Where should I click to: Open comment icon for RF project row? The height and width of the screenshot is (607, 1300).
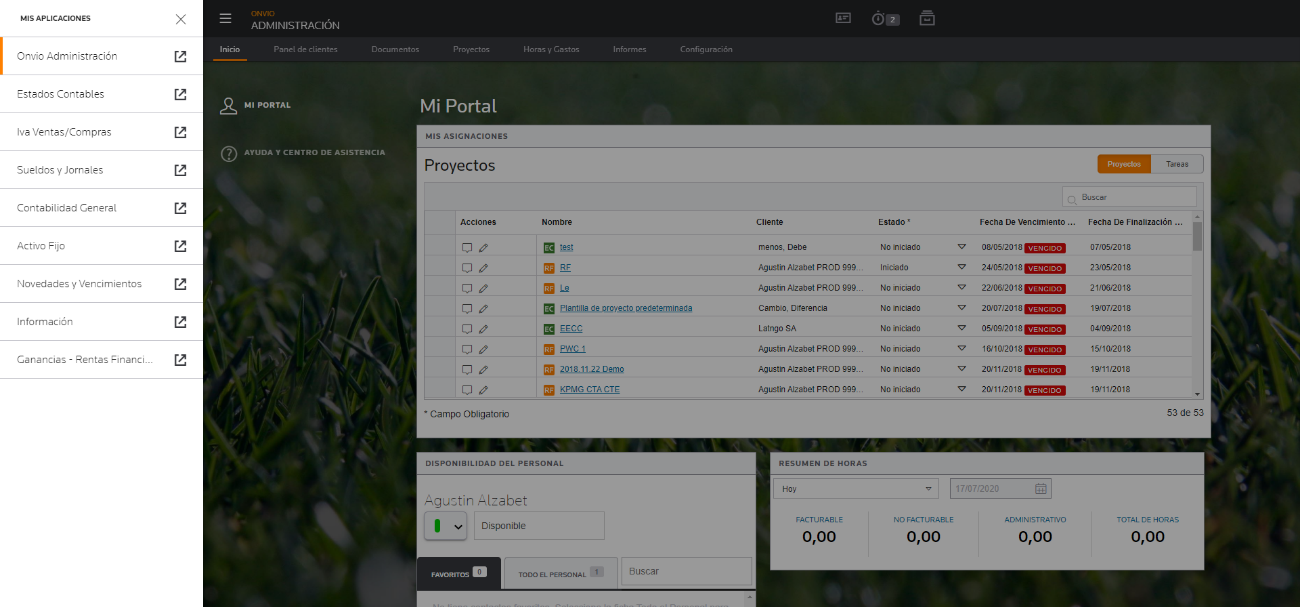point(467,267)
